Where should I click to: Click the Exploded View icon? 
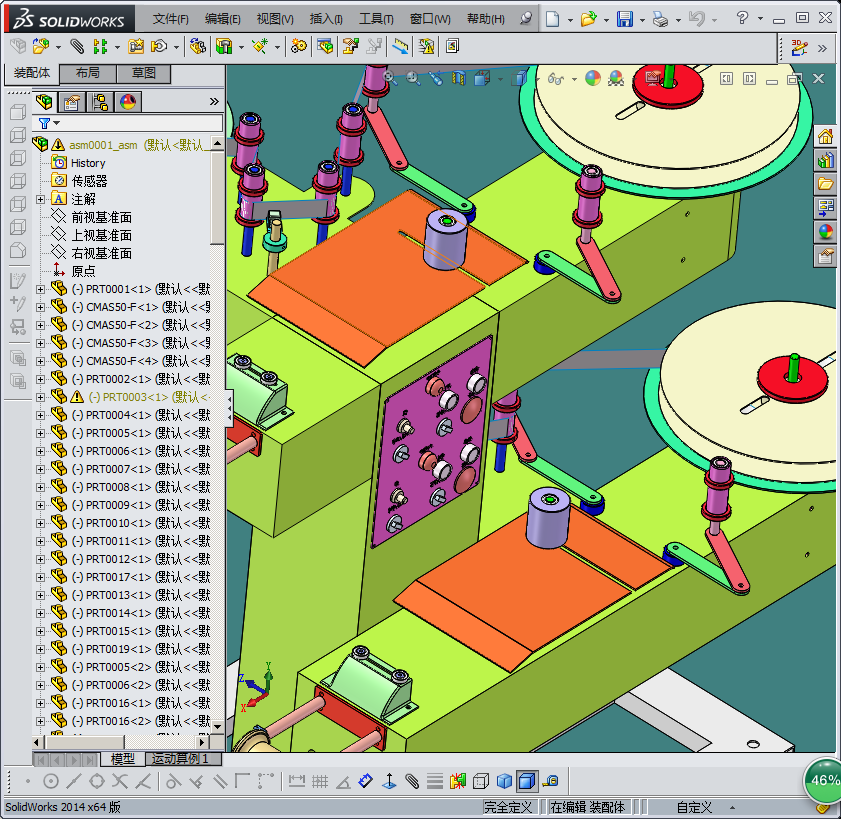tap(350, 47)
